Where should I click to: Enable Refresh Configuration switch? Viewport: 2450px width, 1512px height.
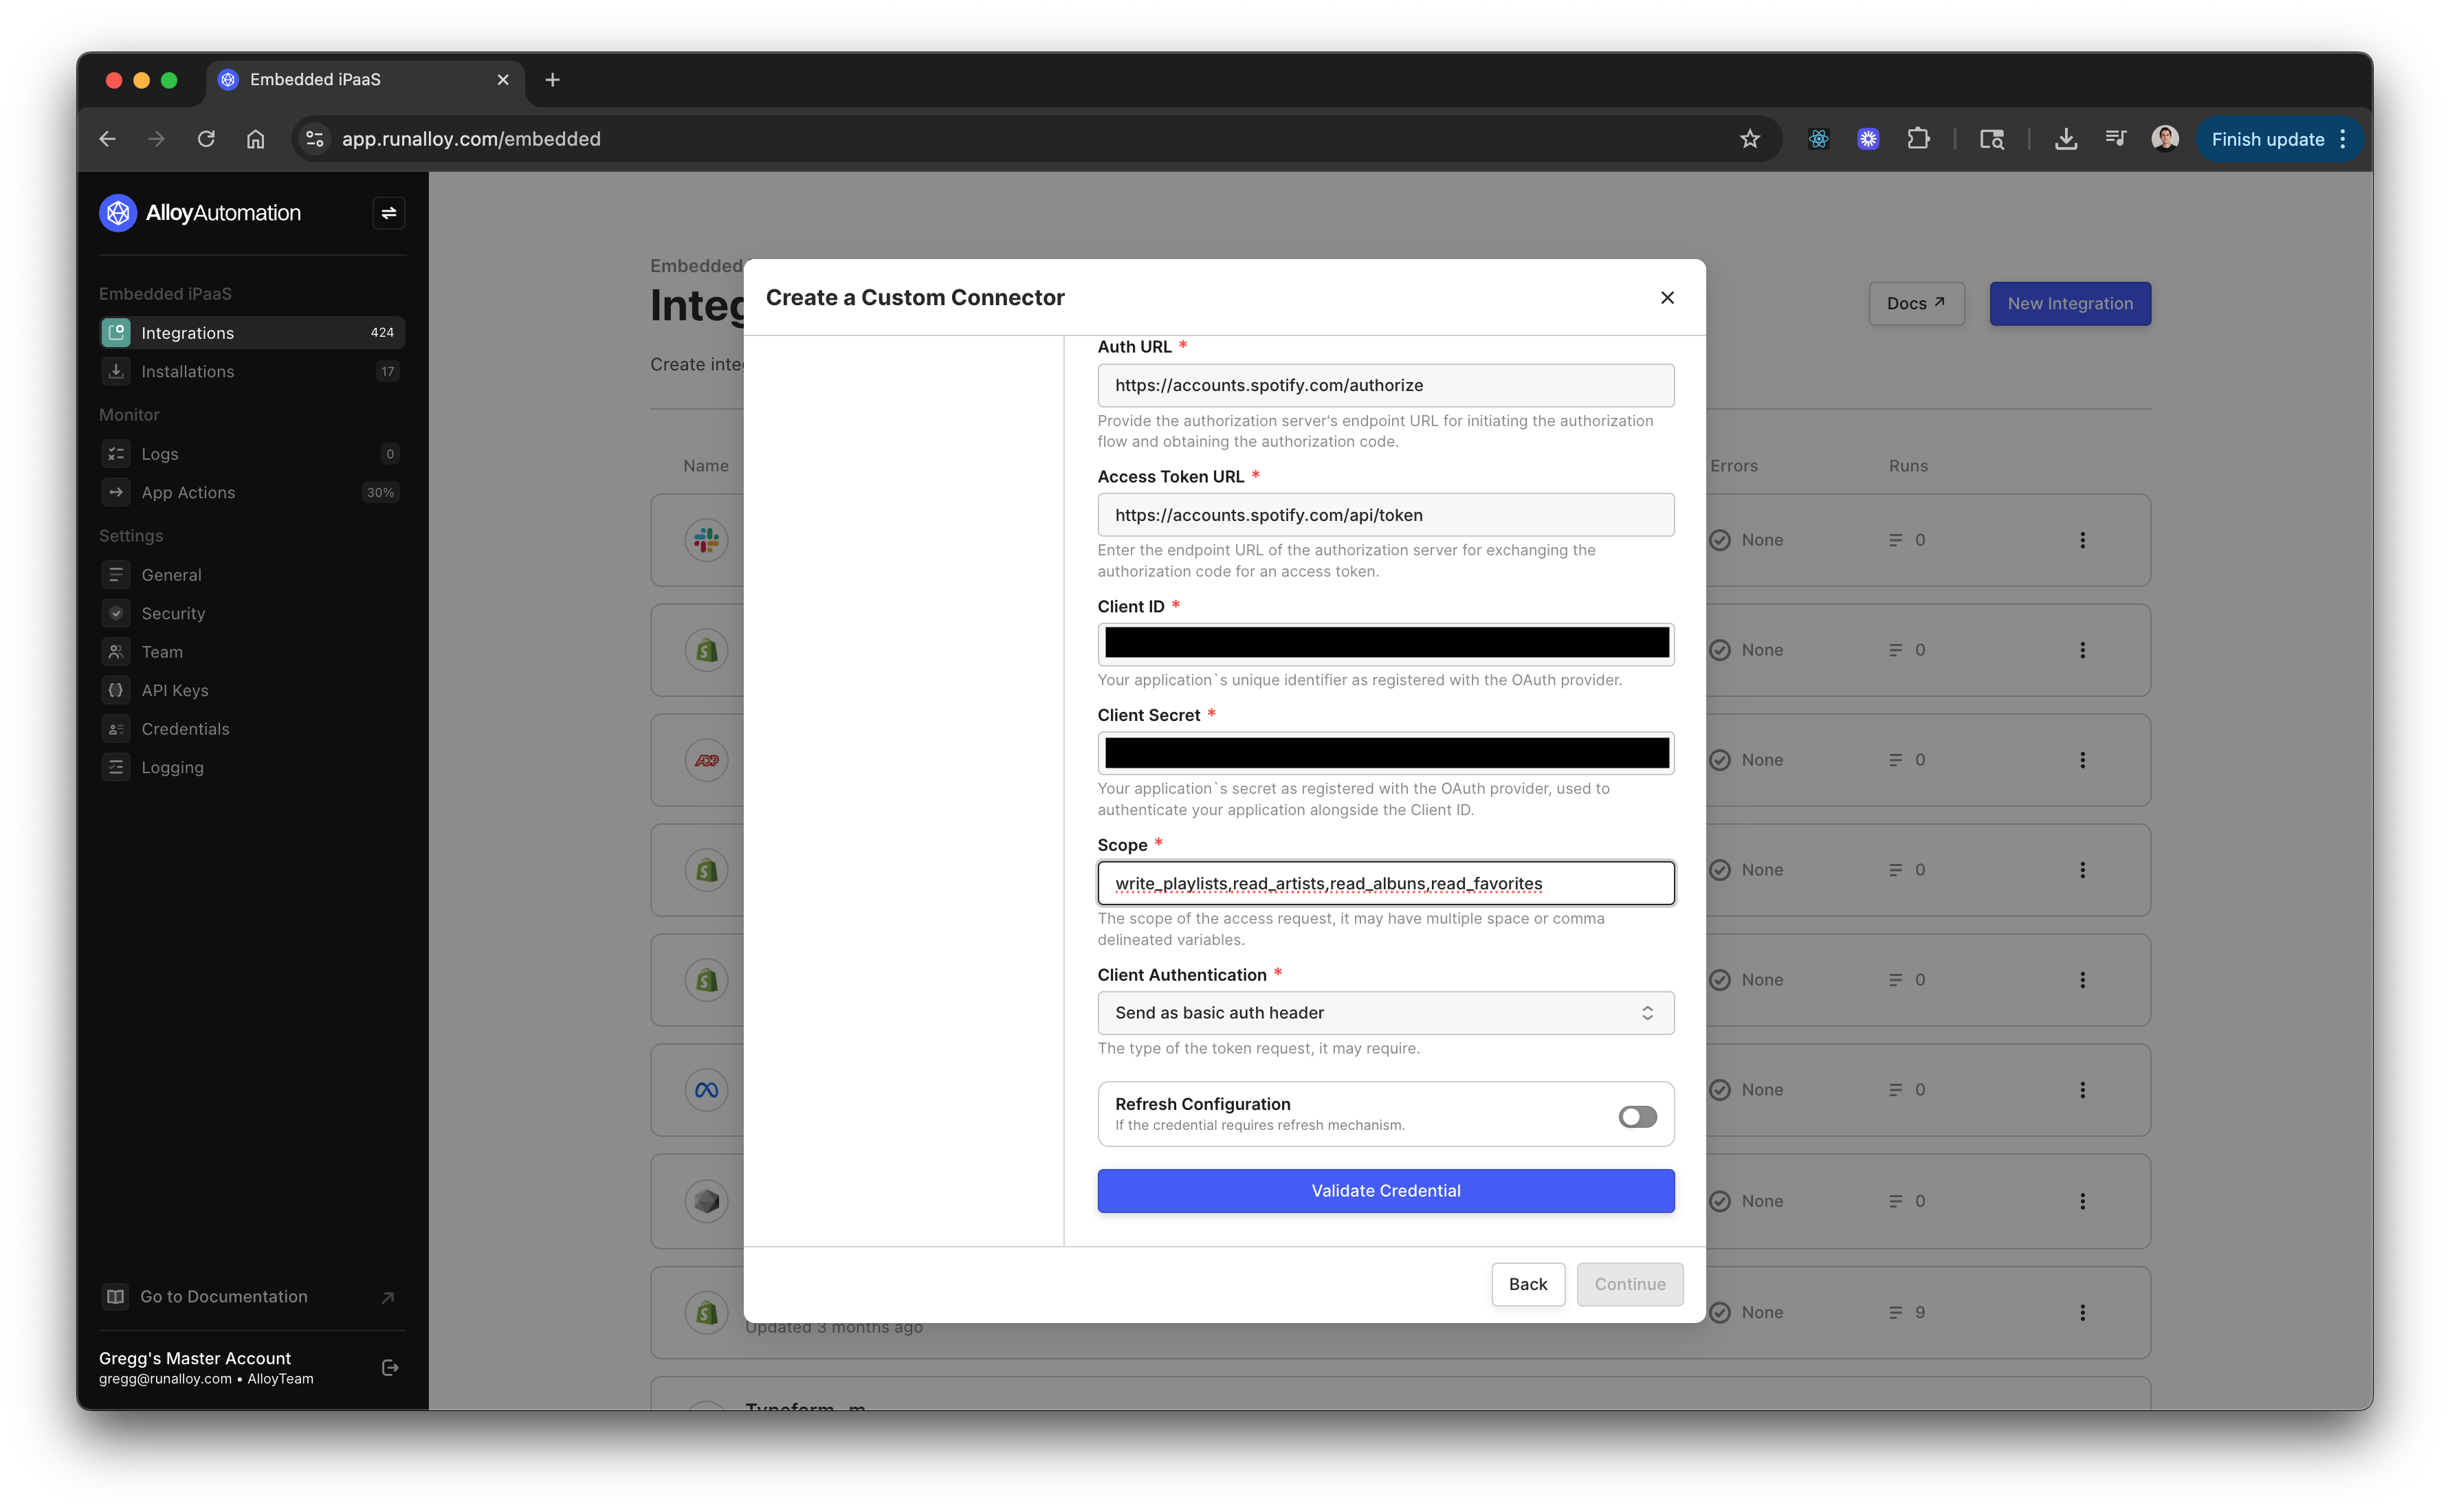tap(1637, 1116)
